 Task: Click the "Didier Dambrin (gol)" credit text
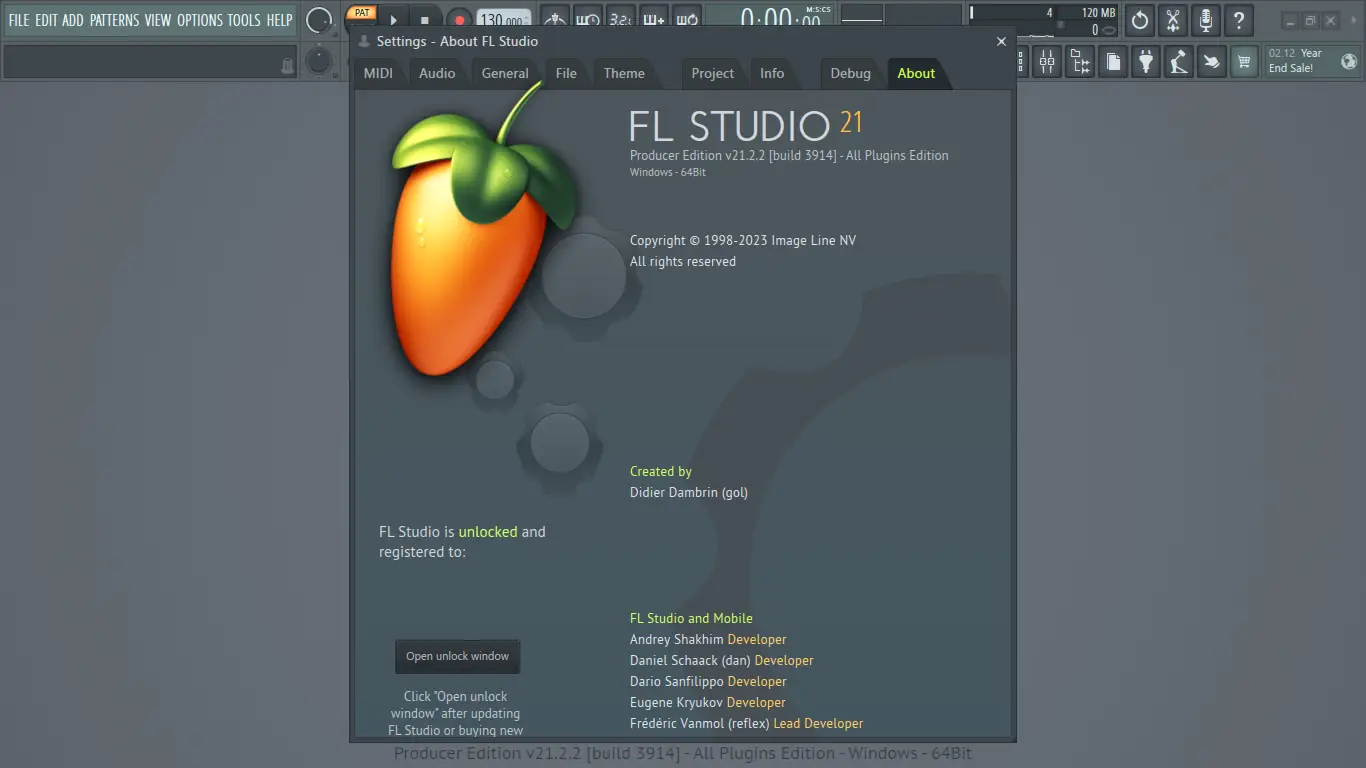click(x=689, y=492)
